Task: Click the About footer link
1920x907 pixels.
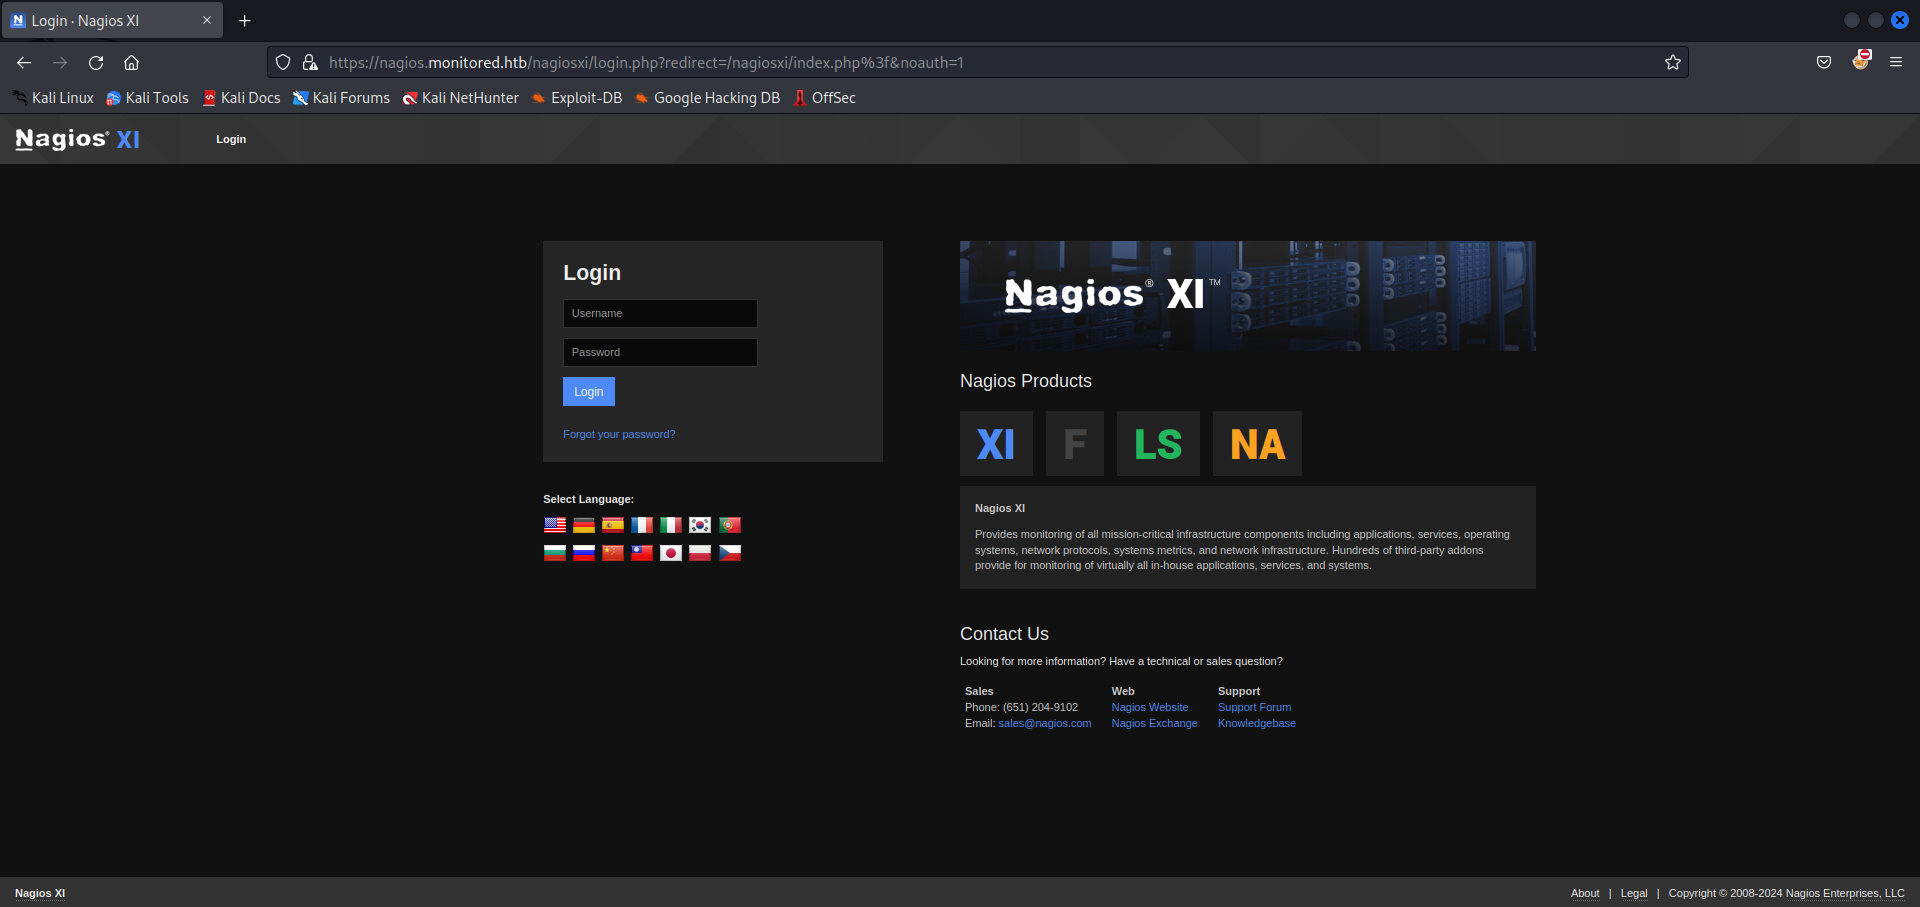Action: [x=1585, y=893]
